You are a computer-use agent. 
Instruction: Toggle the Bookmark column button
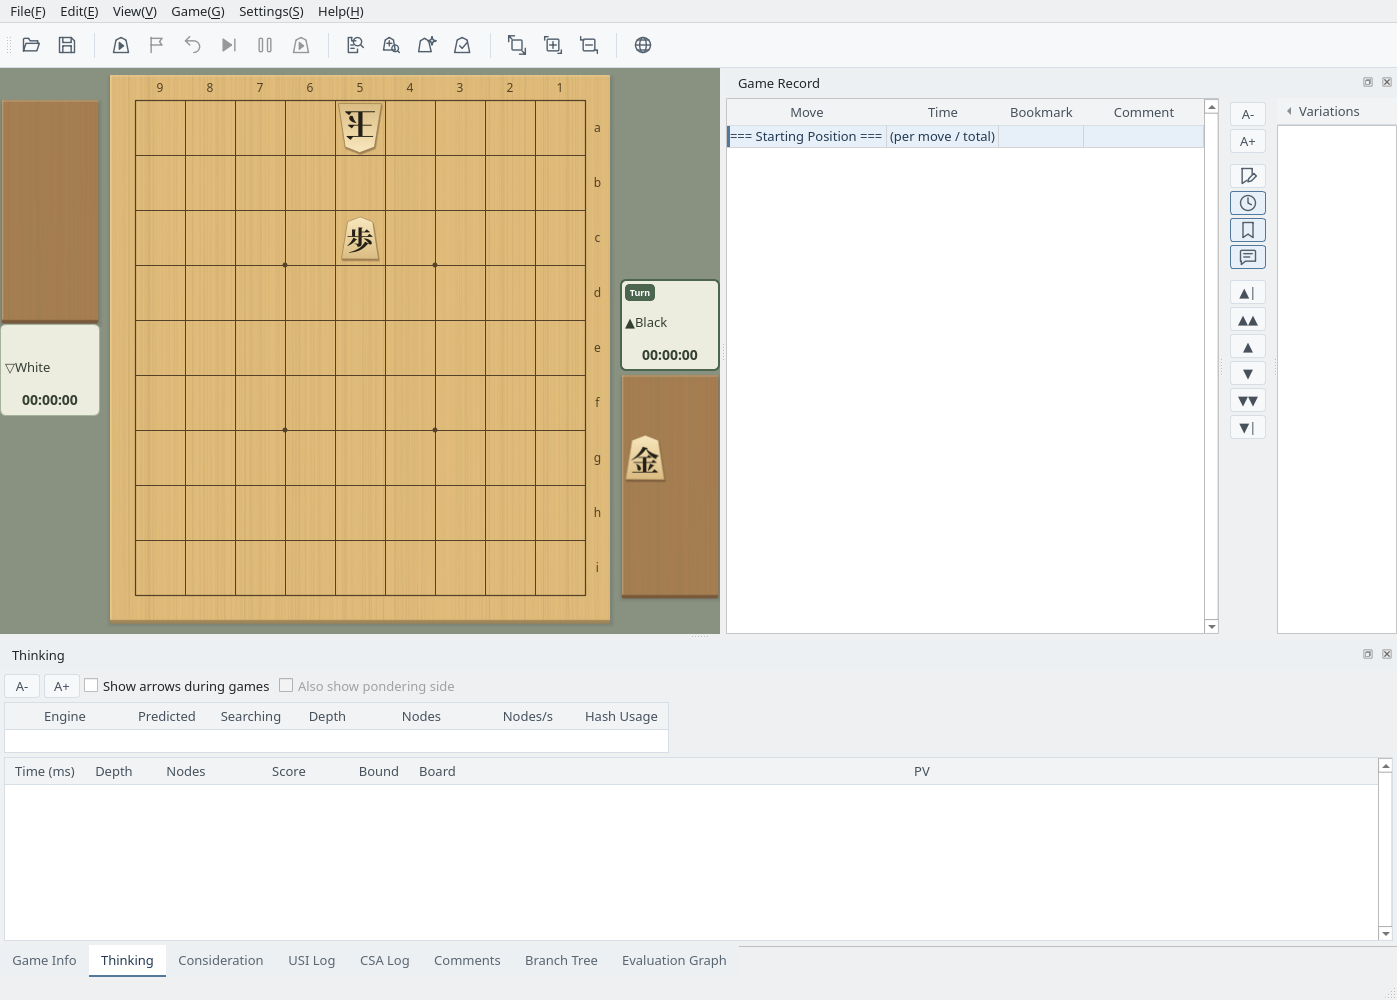coord(1248,230)
